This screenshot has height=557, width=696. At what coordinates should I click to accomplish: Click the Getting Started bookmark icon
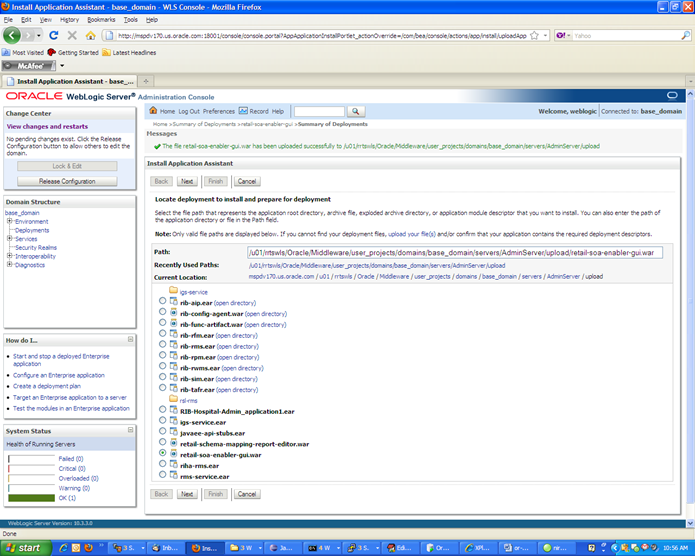pos(51,52)
